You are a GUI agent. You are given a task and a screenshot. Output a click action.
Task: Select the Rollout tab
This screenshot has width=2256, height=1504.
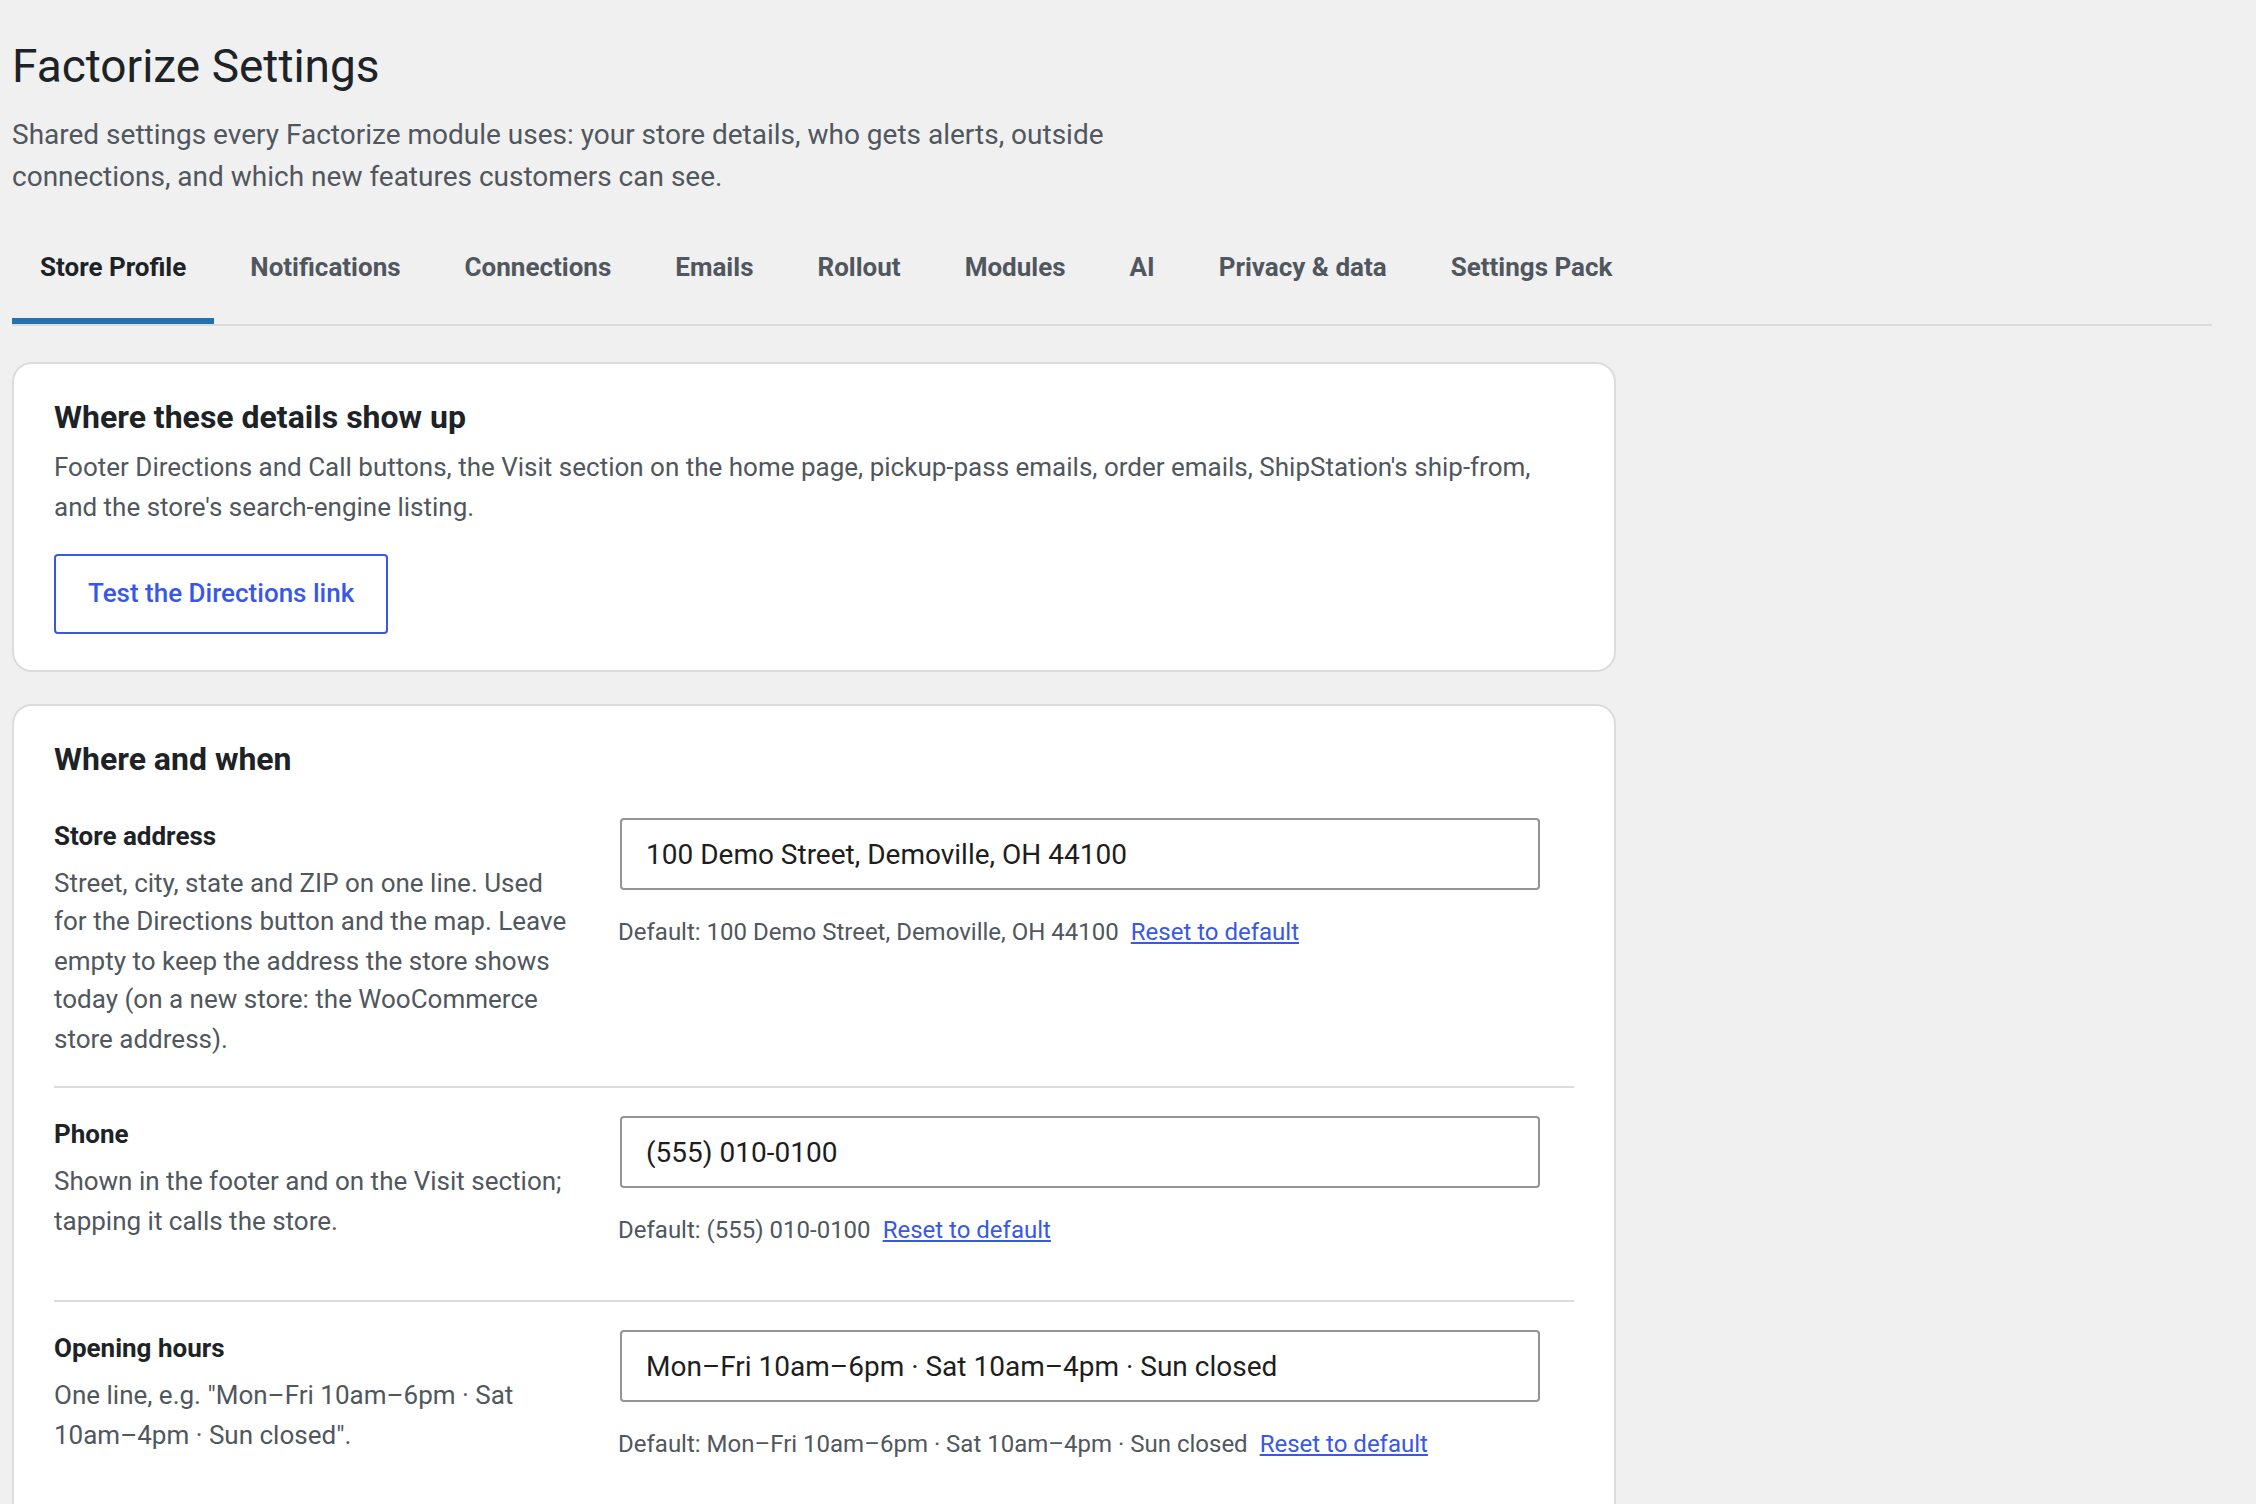[x=859, y=268]
